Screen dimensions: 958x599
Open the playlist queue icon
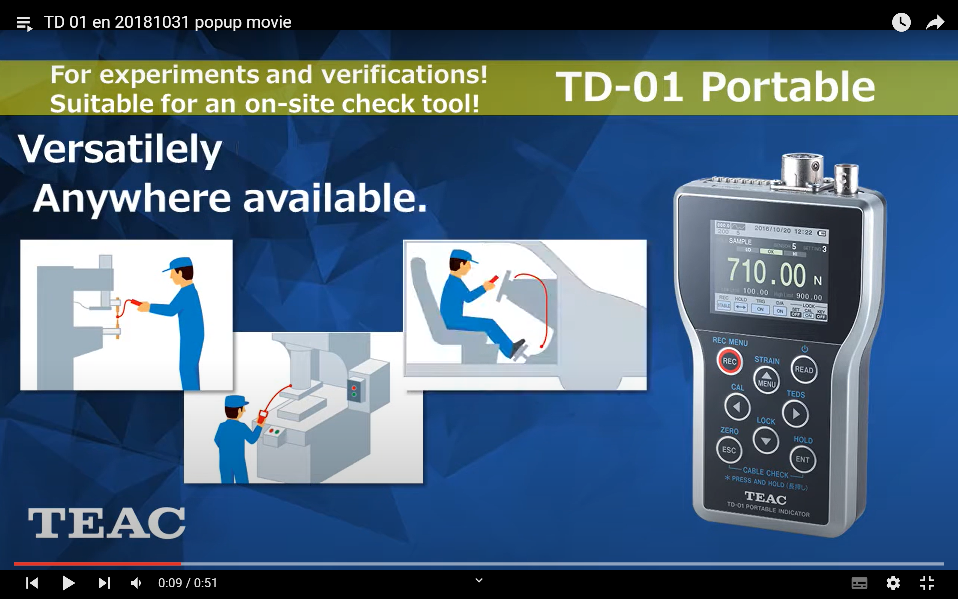tap(24, 23)
